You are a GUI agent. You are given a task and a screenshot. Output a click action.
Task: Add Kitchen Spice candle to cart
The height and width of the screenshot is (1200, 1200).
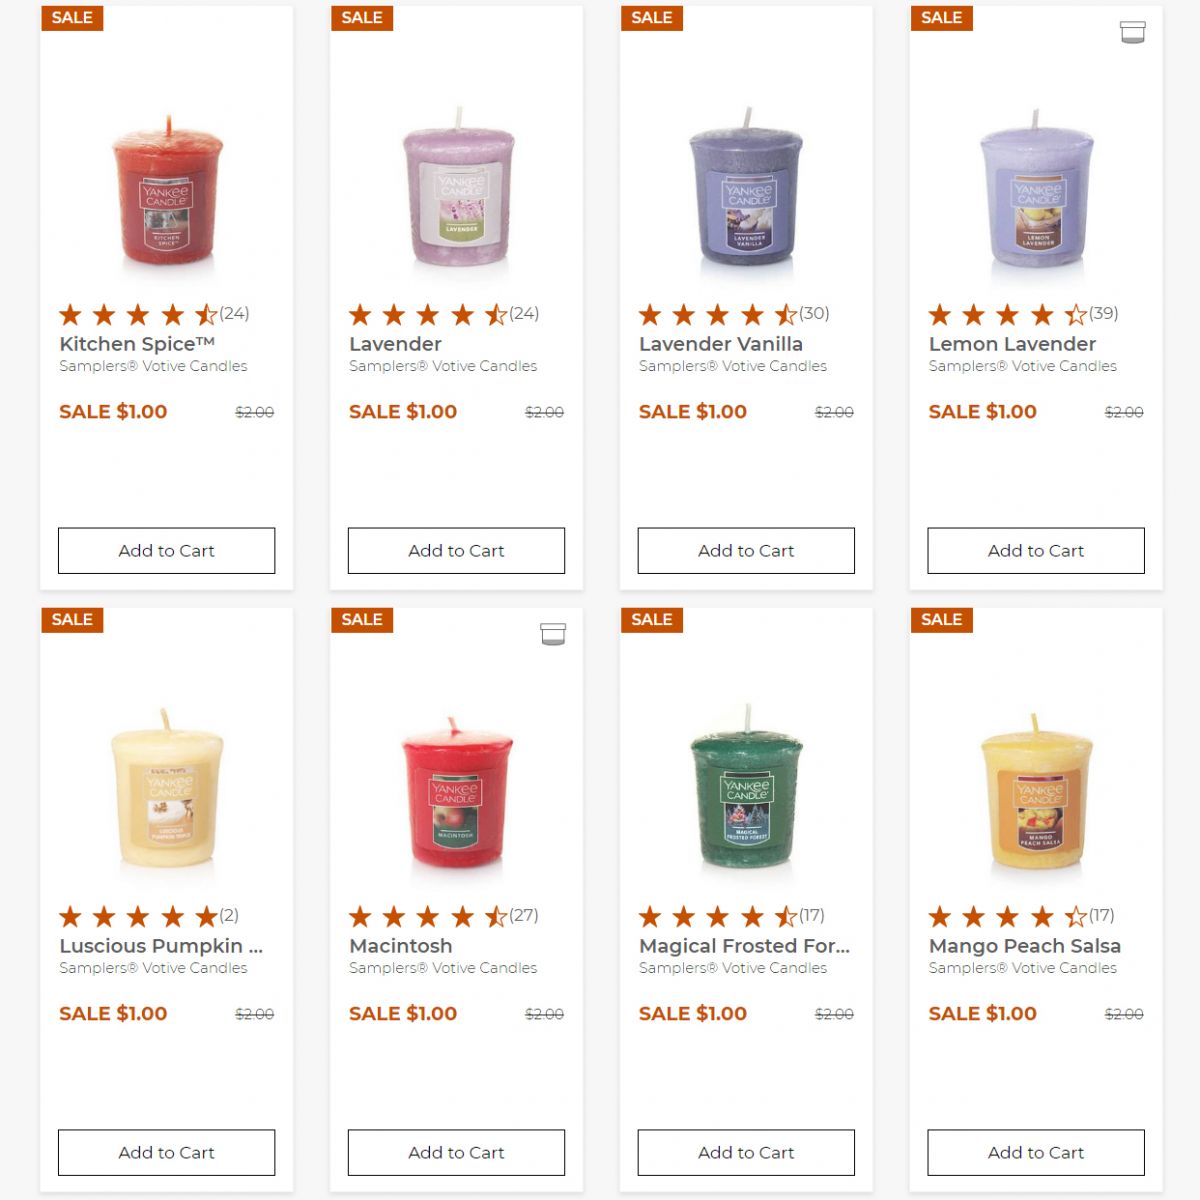tap(166, 551)
